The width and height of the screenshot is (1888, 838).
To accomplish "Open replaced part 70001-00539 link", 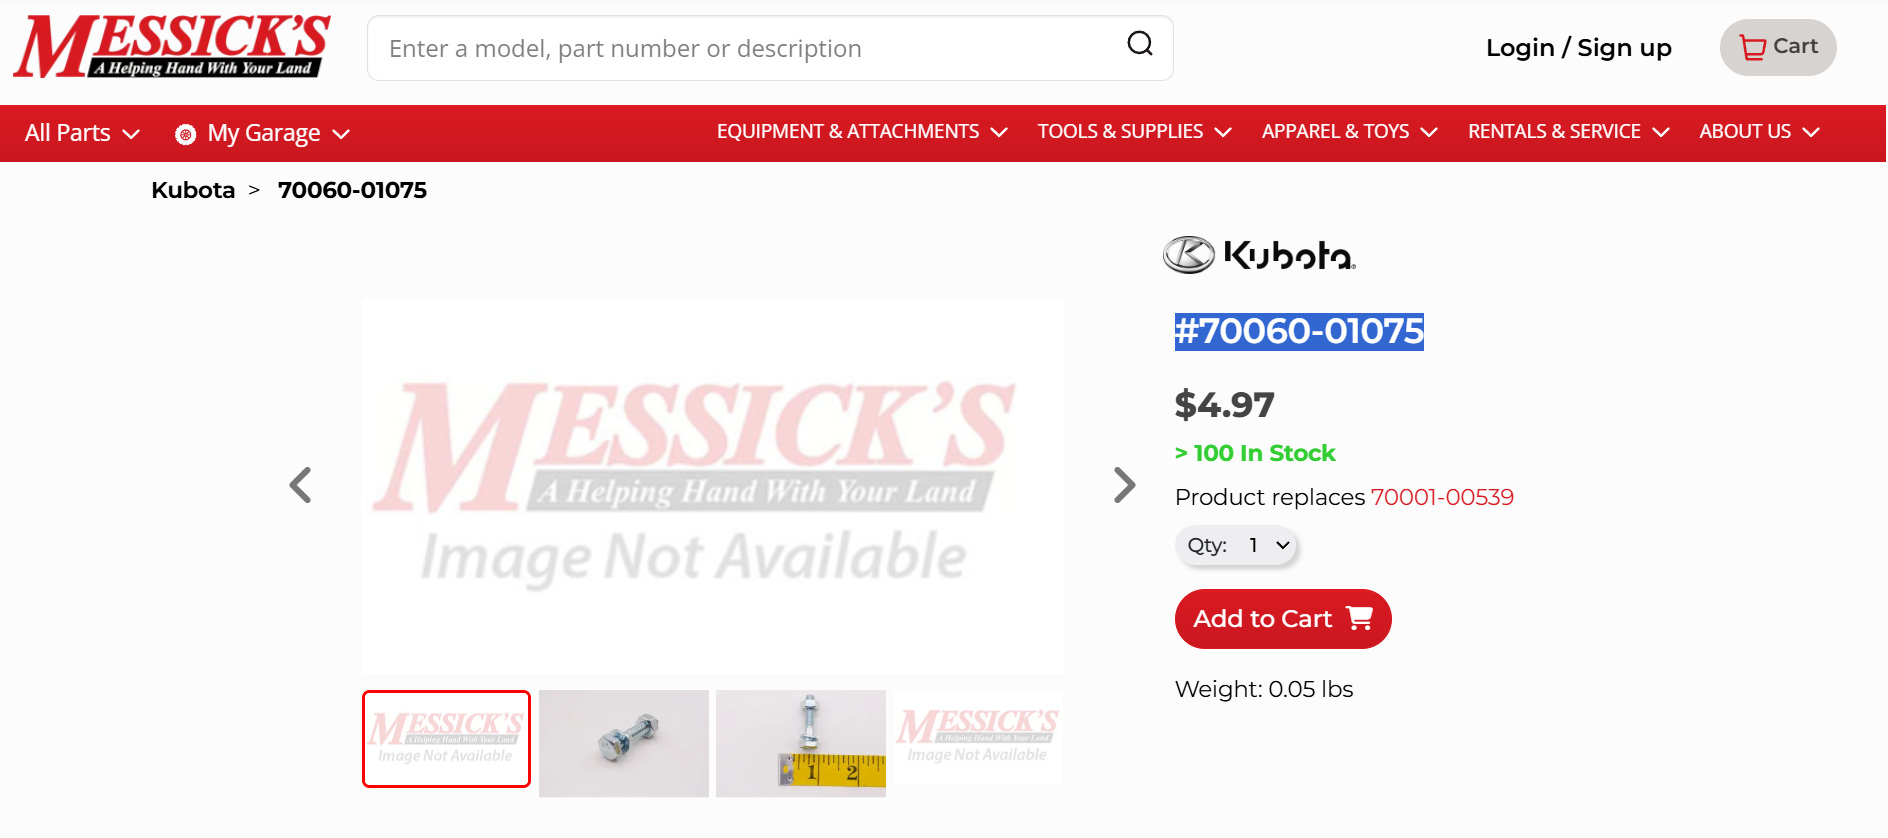I will [1442, 497].
